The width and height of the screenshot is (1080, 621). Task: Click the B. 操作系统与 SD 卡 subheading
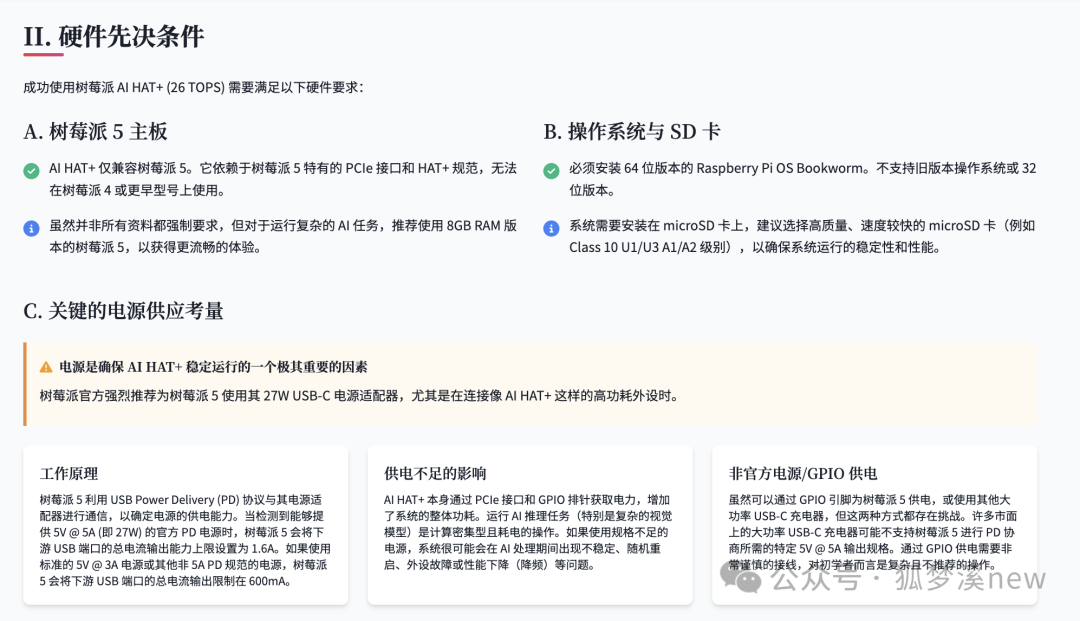(x=632, y=132)
